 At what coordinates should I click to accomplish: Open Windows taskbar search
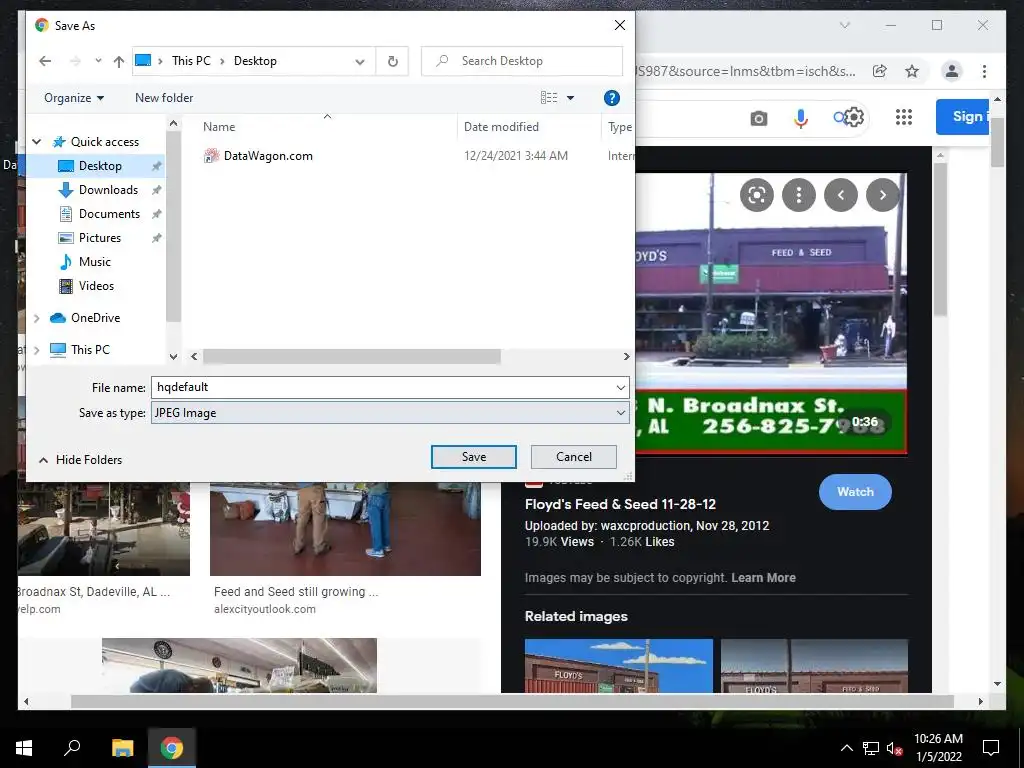(x=72, y=748)
